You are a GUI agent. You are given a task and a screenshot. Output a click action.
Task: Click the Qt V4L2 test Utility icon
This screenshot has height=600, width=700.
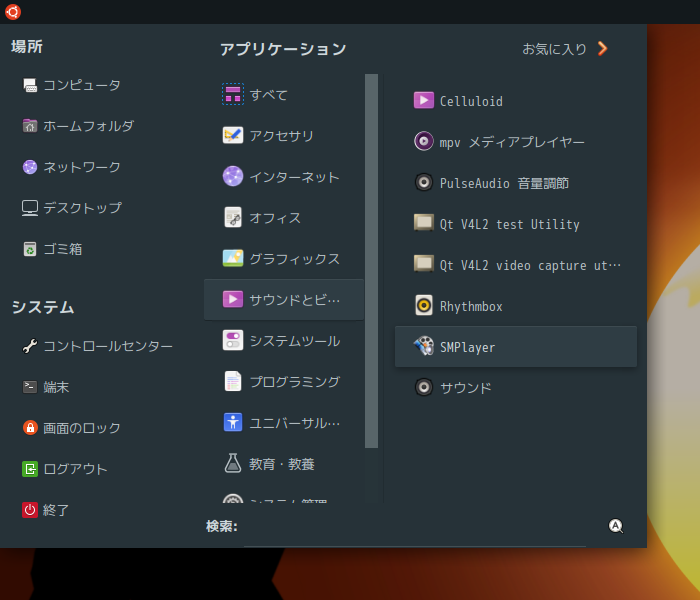pos(424,223)
